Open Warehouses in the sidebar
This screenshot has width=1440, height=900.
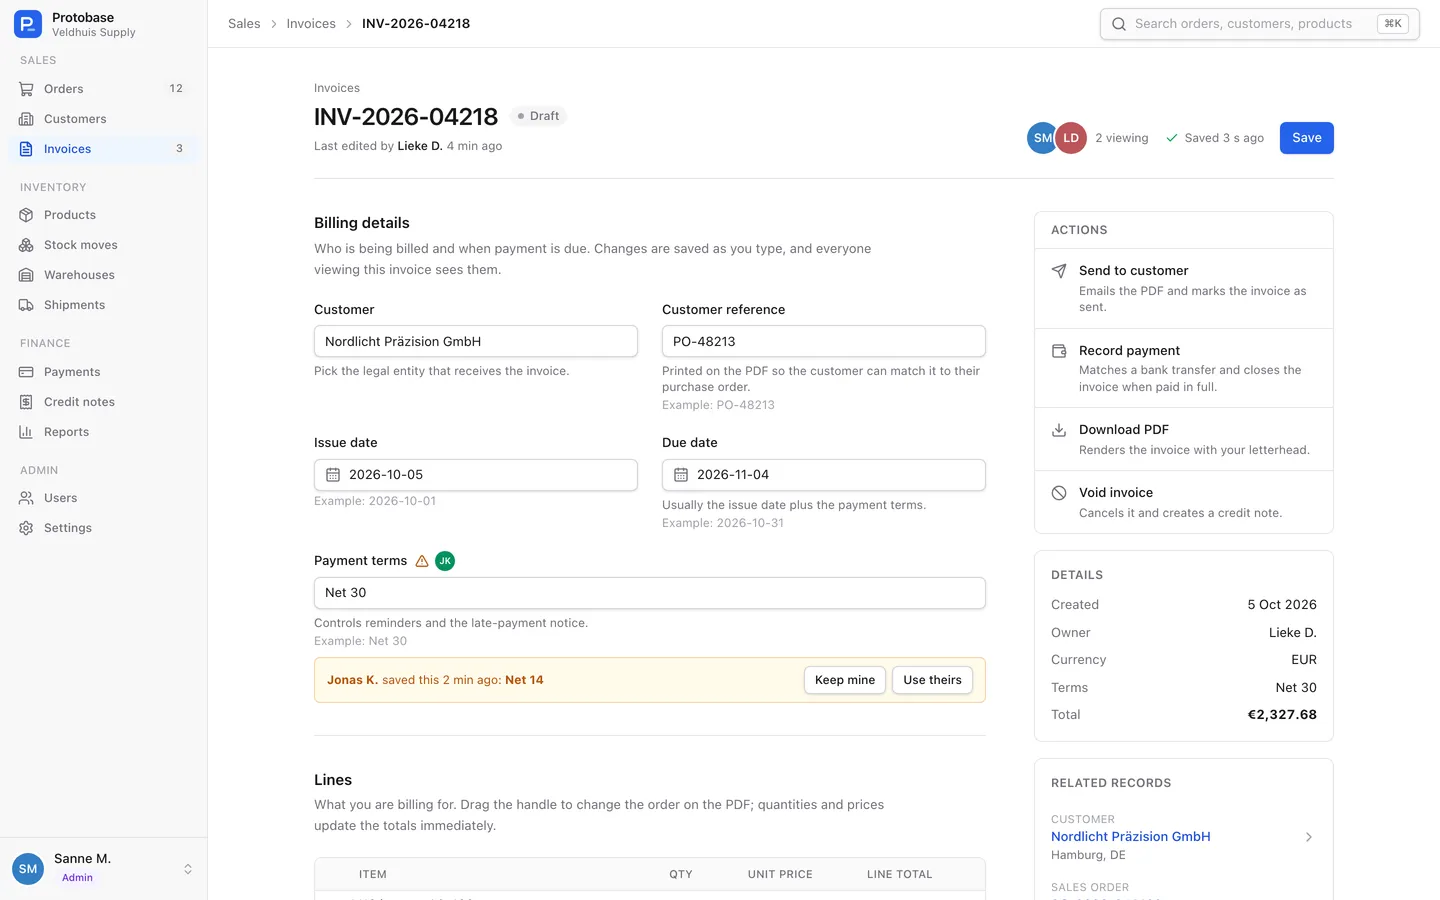click(104, 275)
